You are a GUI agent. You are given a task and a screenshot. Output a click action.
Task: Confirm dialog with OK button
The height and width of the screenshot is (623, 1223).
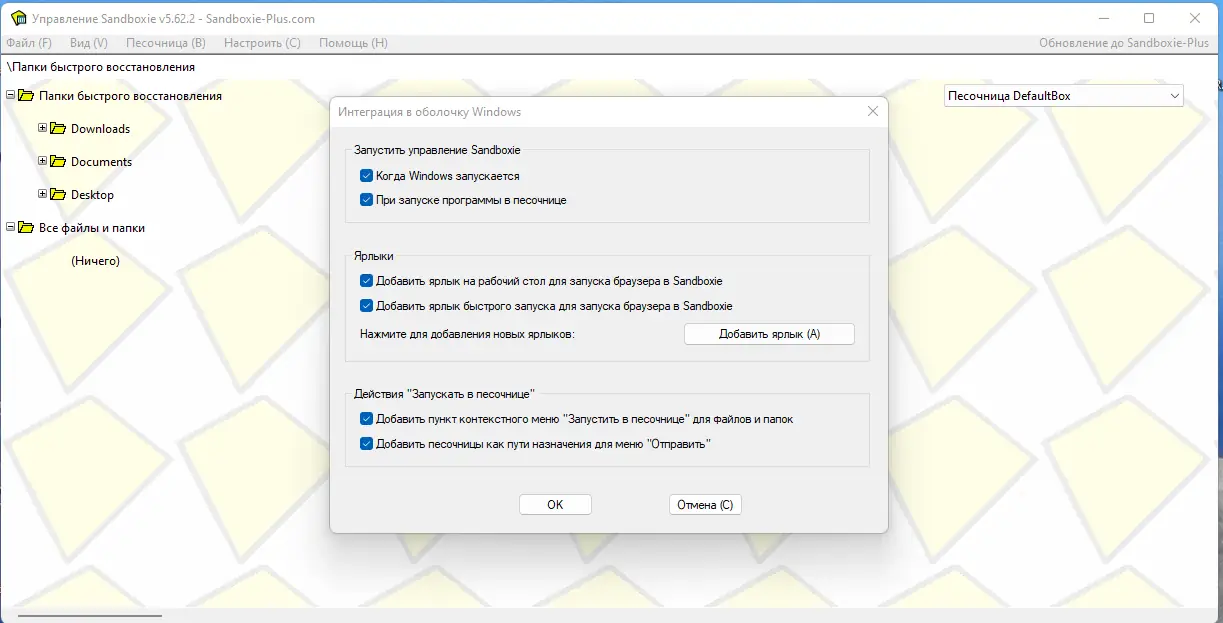(x=555, y=505)
